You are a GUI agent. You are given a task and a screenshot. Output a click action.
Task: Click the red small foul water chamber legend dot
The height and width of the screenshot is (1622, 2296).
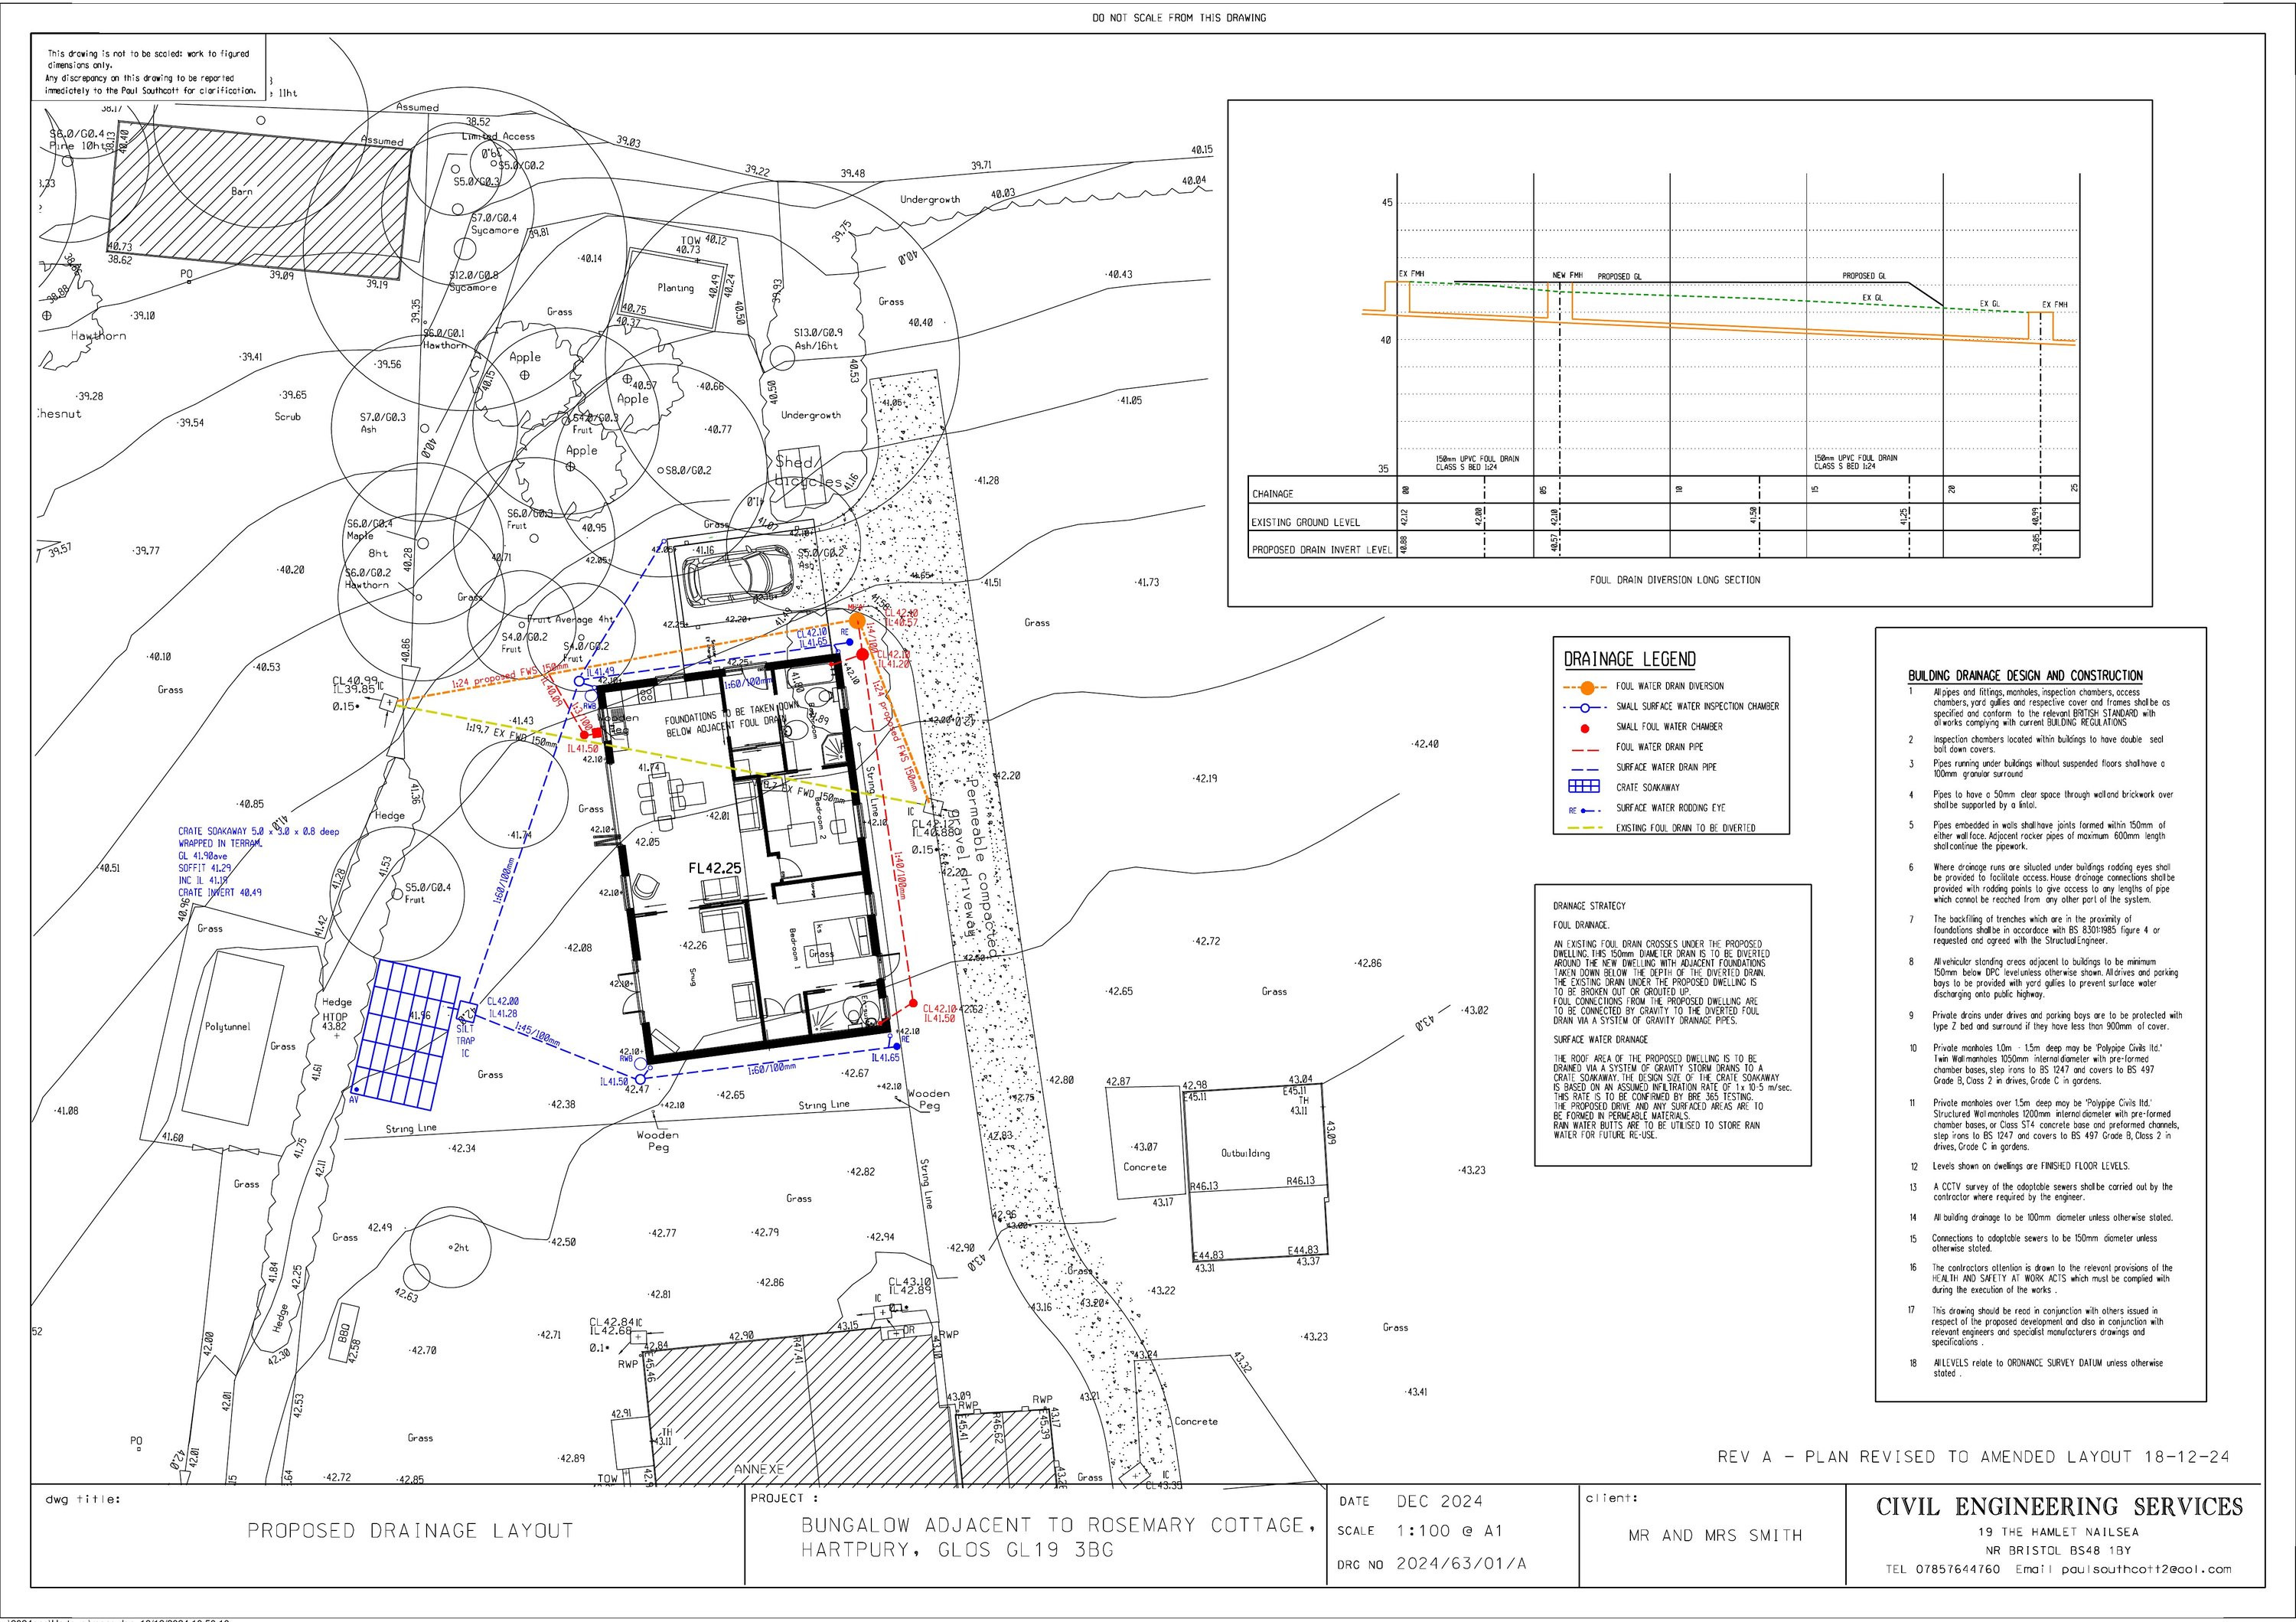click(x=1585, y=727)
